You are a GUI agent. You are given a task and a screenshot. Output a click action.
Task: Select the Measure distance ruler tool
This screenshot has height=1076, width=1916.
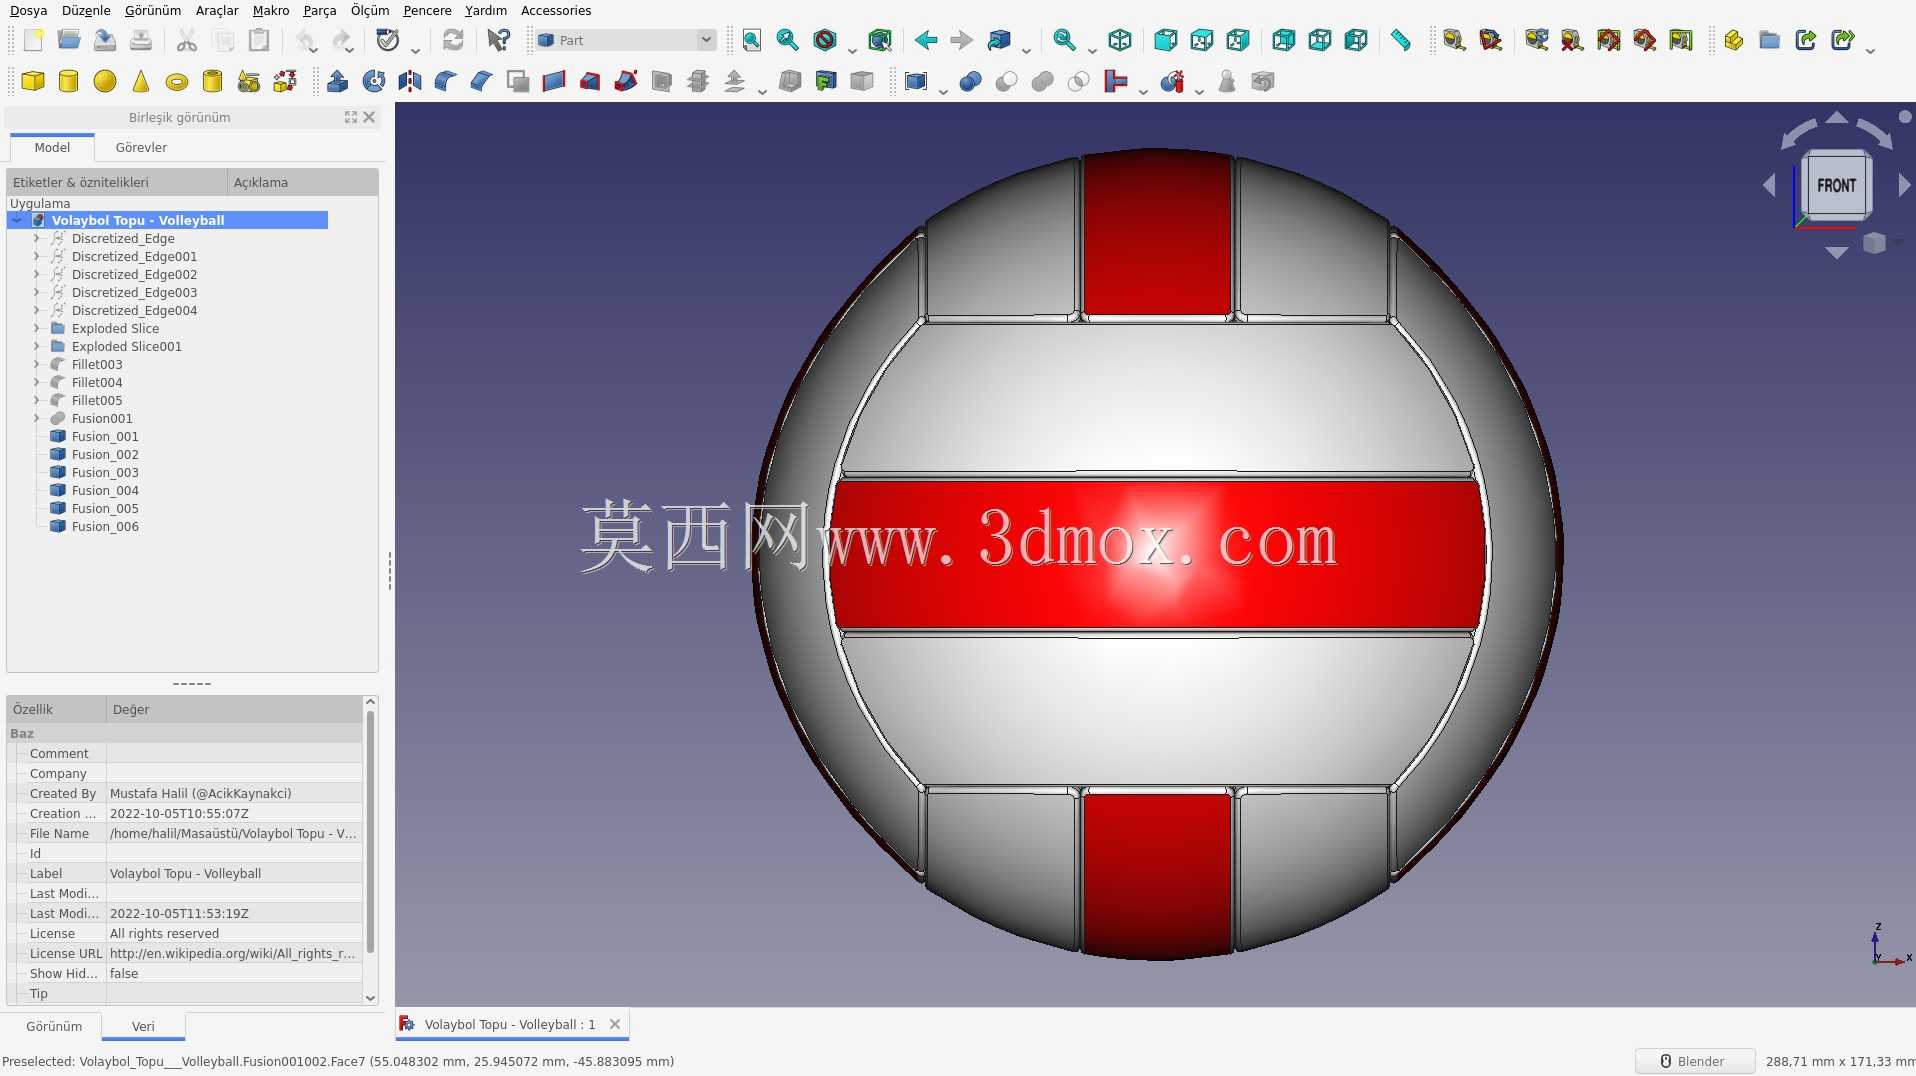[1401, 40]
